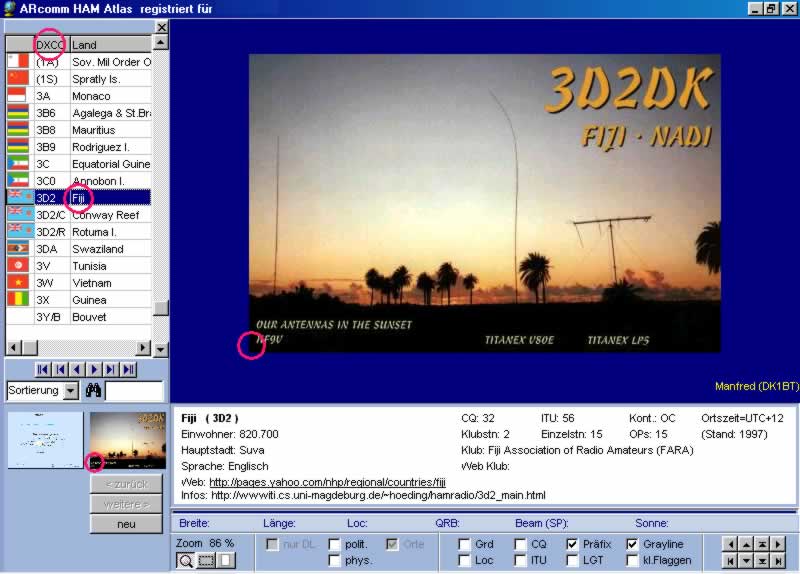Open the 3D2DK QSL card thumbnail
Viewport: 800px width, 574px height.
(128, 440)
